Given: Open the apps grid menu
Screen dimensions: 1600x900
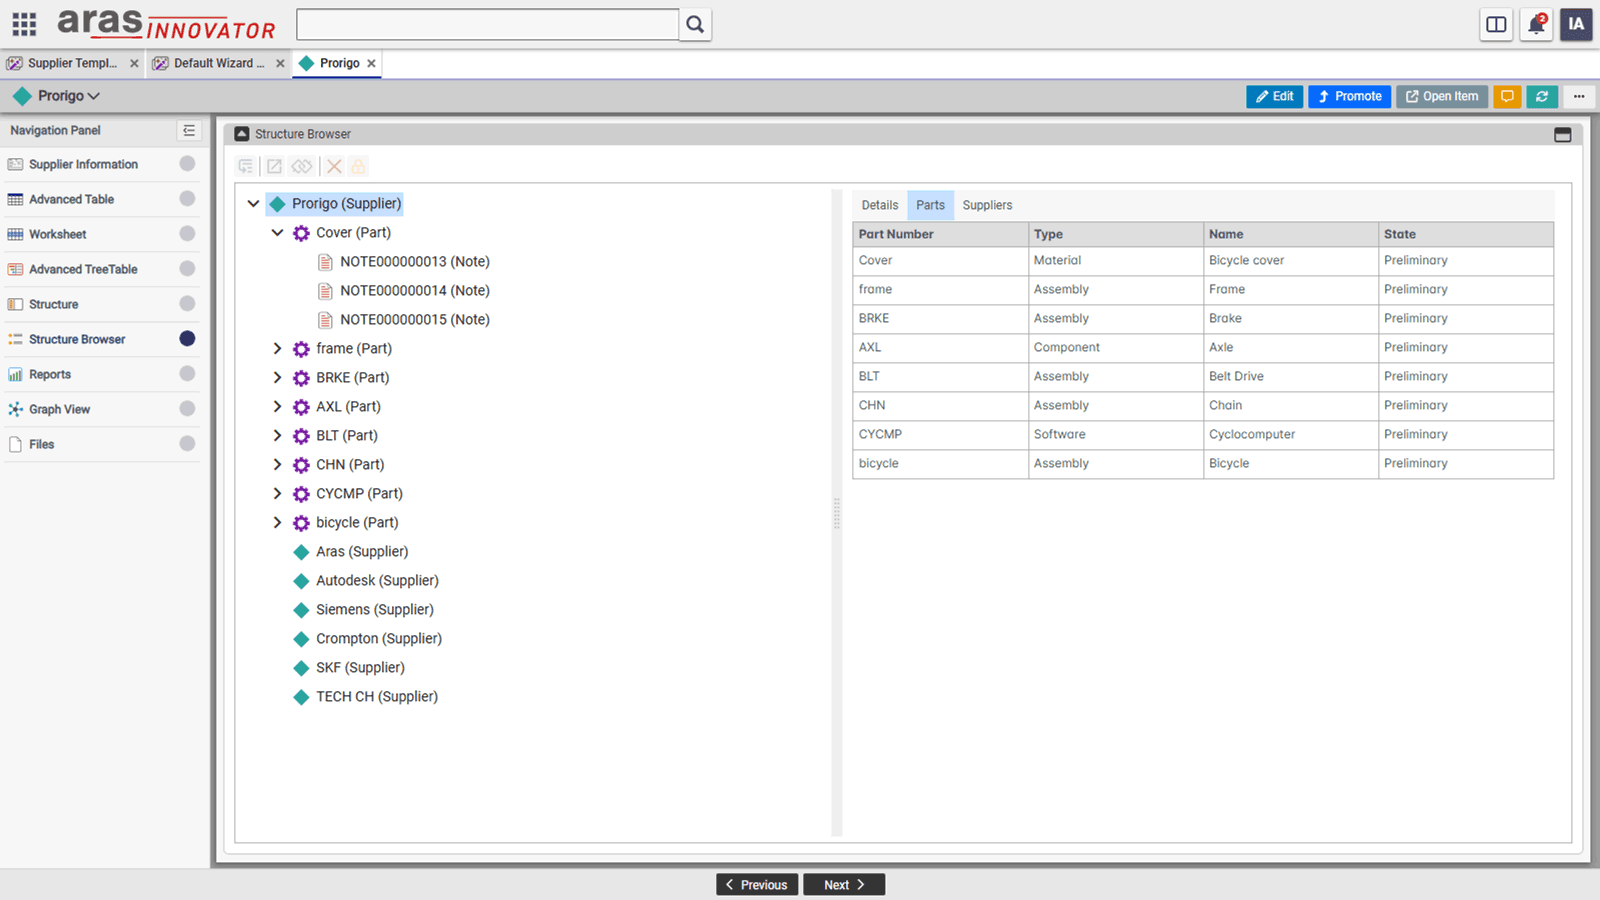Looking at the screenshot, I should pos(24,24).
